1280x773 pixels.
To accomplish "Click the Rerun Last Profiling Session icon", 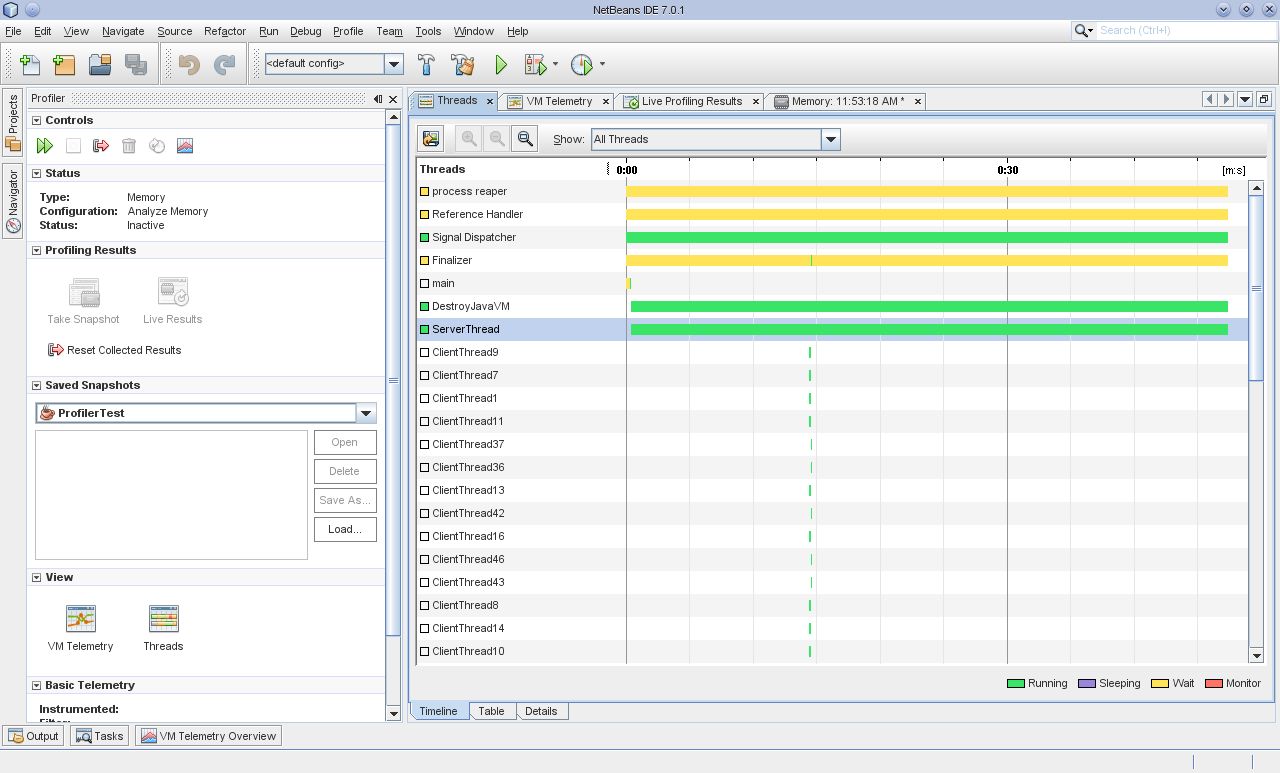I will [x=45, y=146].
